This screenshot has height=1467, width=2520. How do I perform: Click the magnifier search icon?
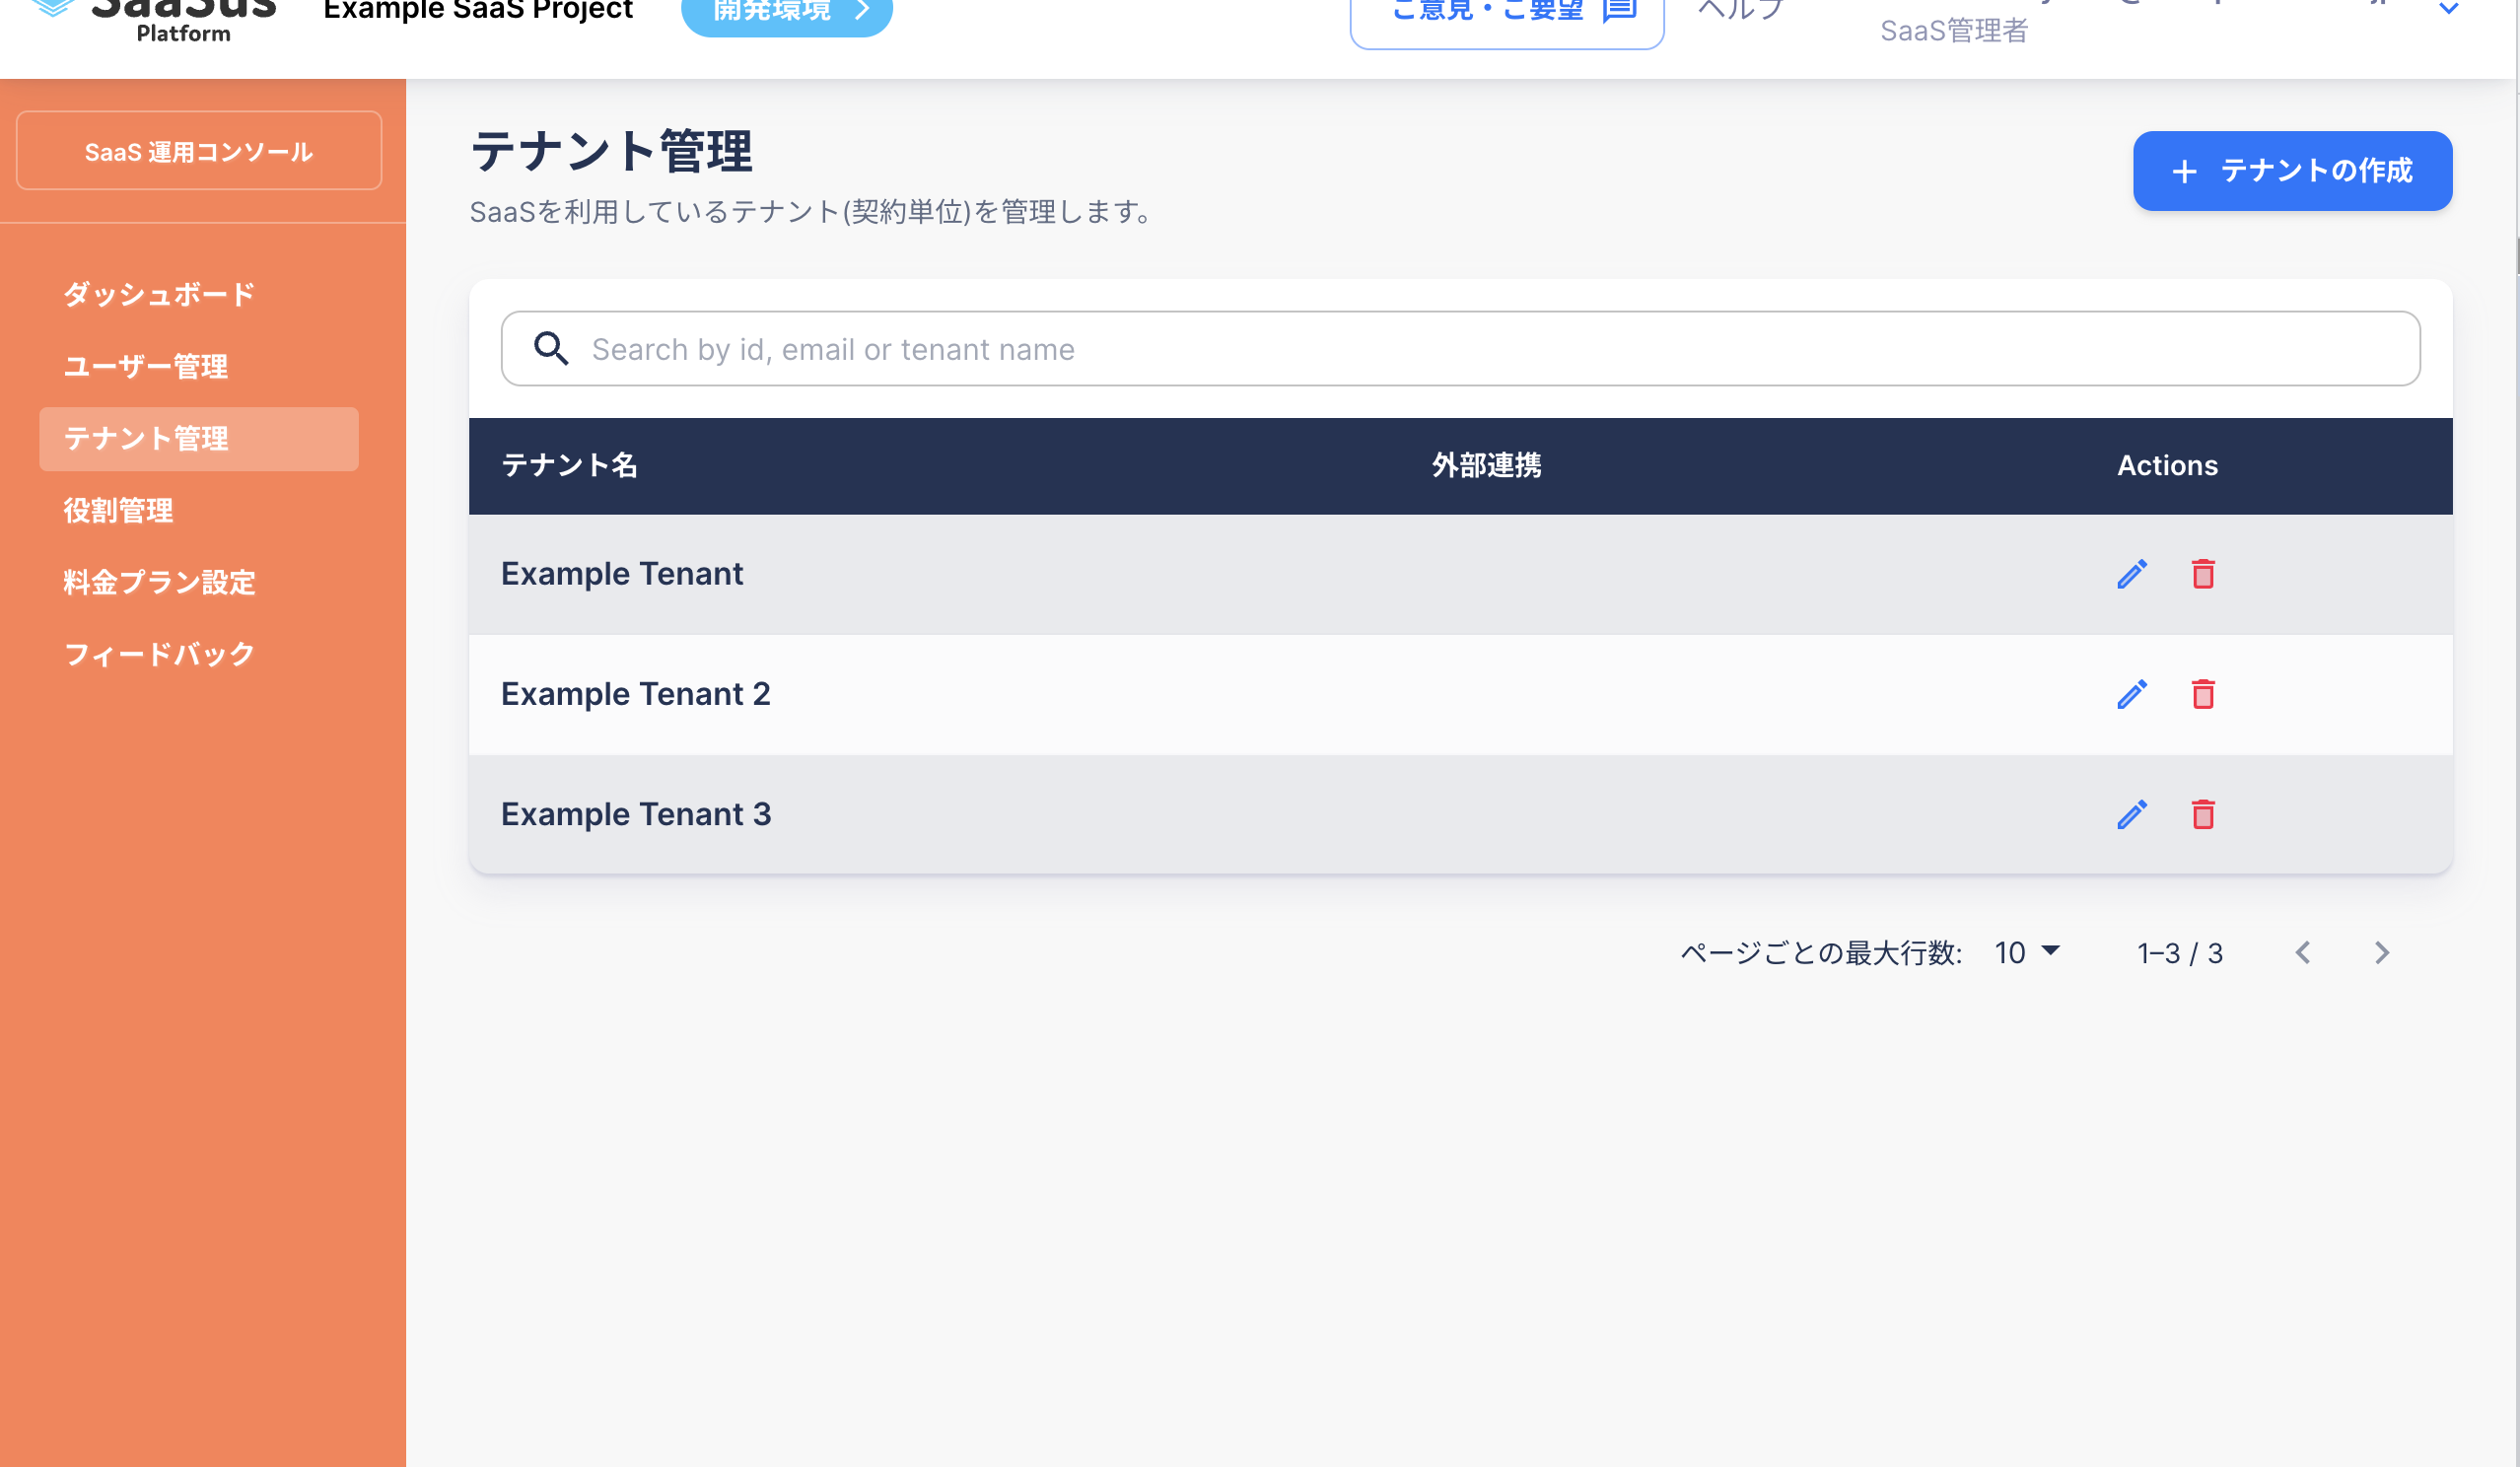tap(551, 349)
